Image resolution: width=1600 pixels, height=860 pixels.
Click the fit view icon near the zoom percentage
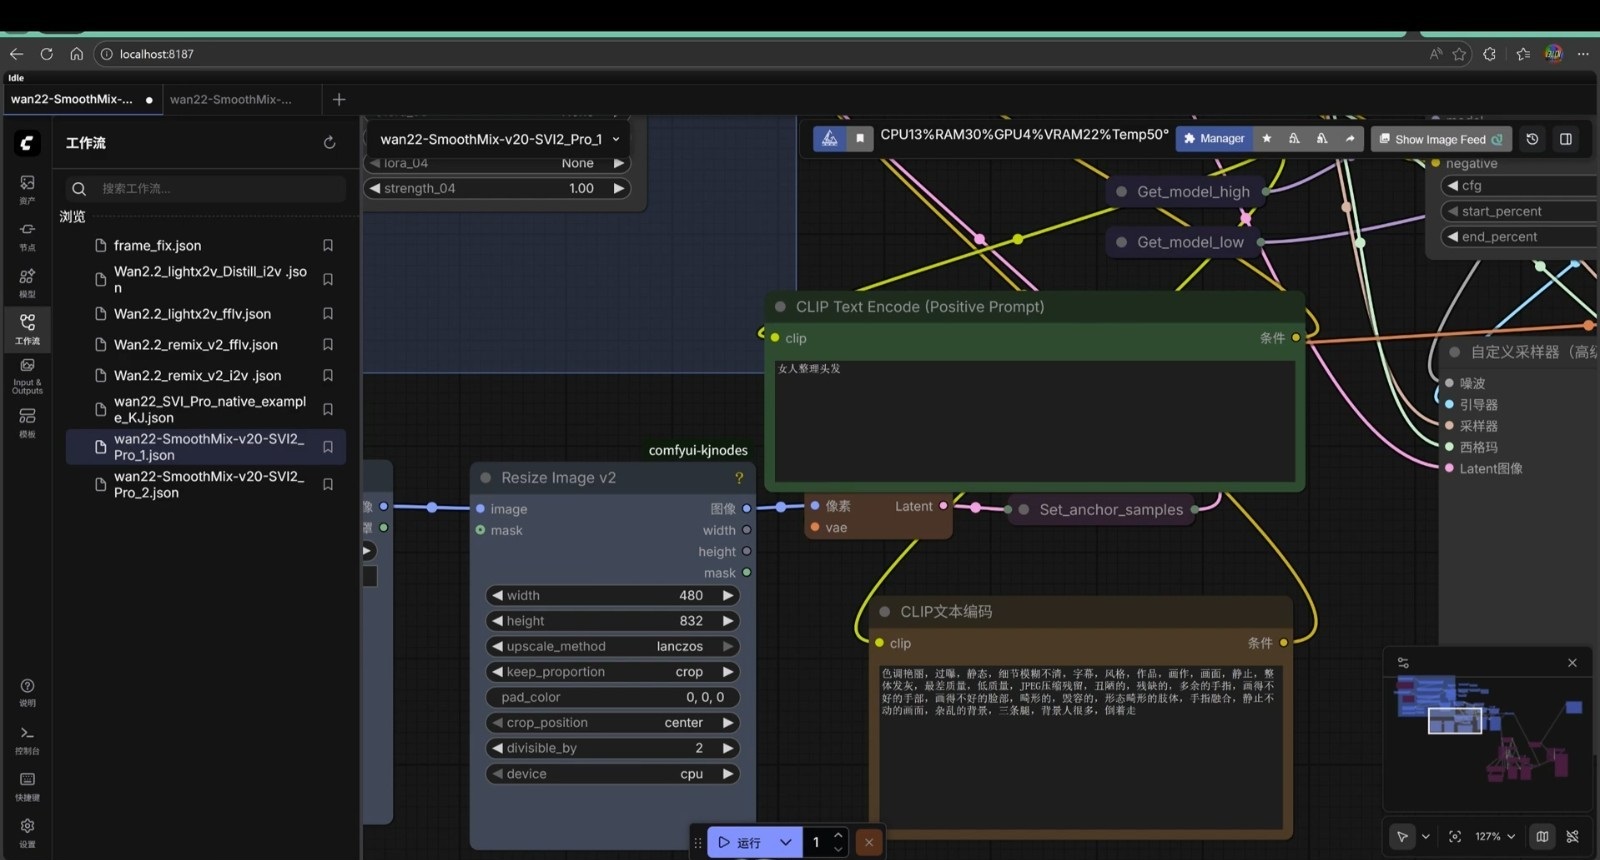(x=1455, y=836)
